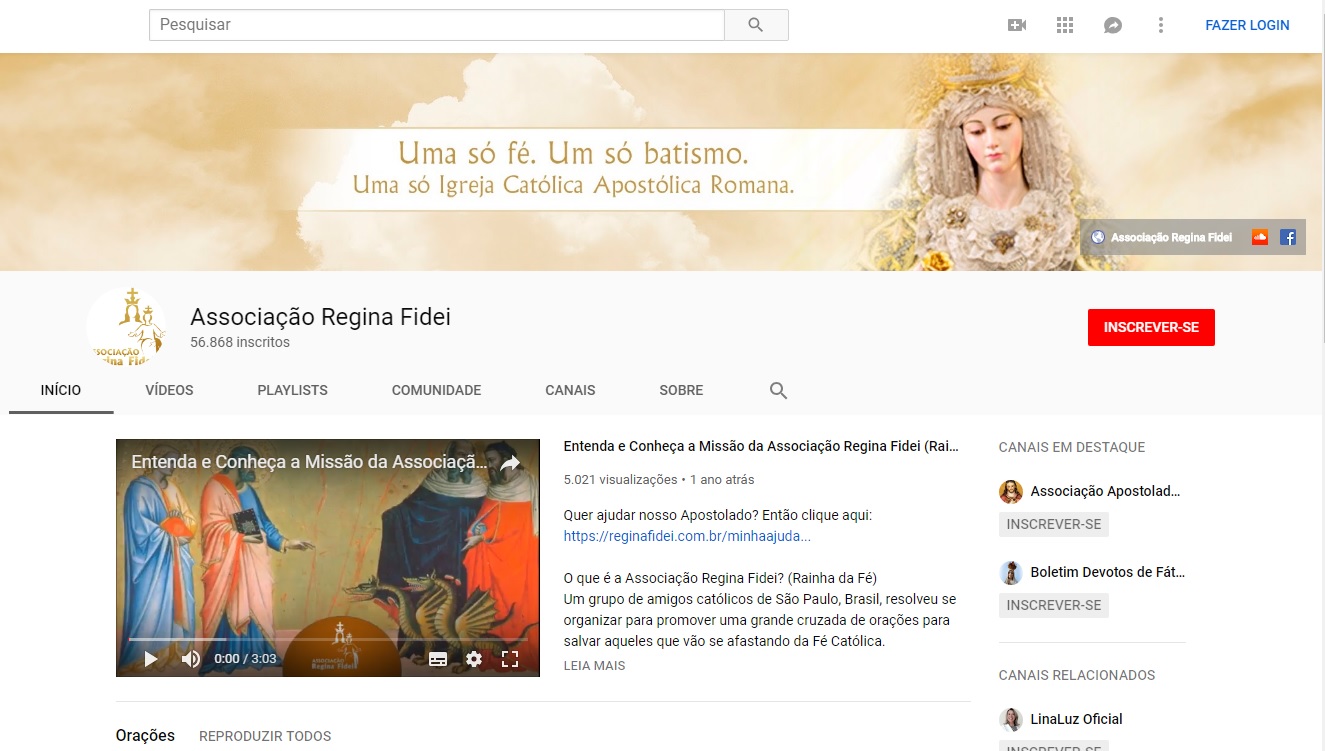
Task: Click the Associação Regina Fidei channel title
Action: 321,317
